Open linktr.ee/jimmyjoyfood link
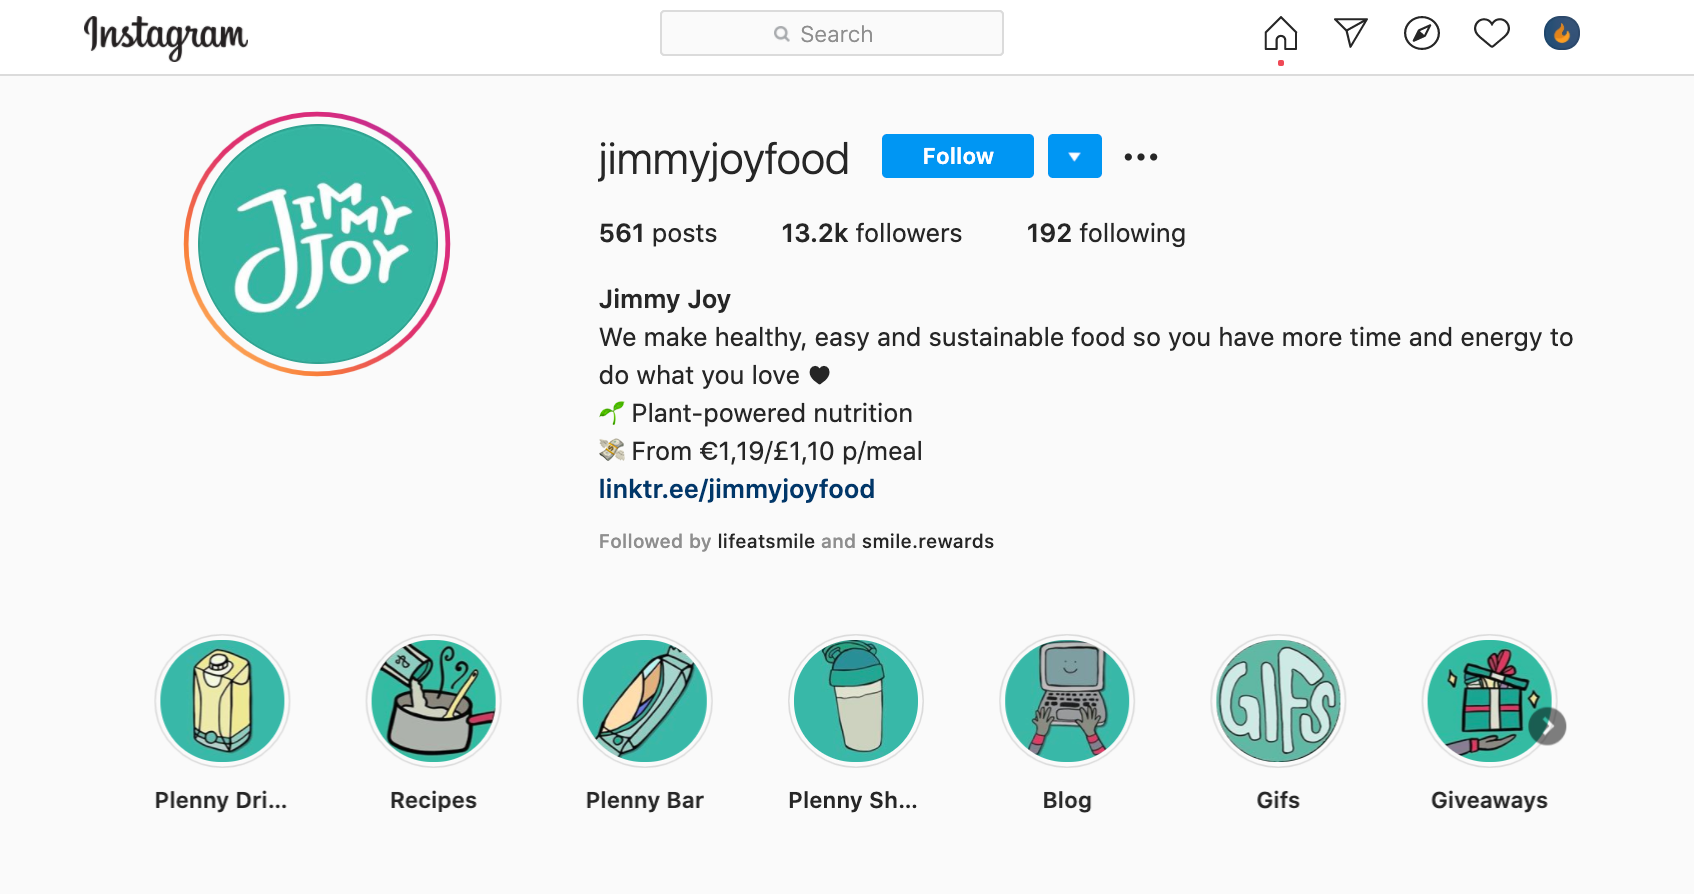The height and width of the screenshot is (894, 1694). (x=736, y=489)
